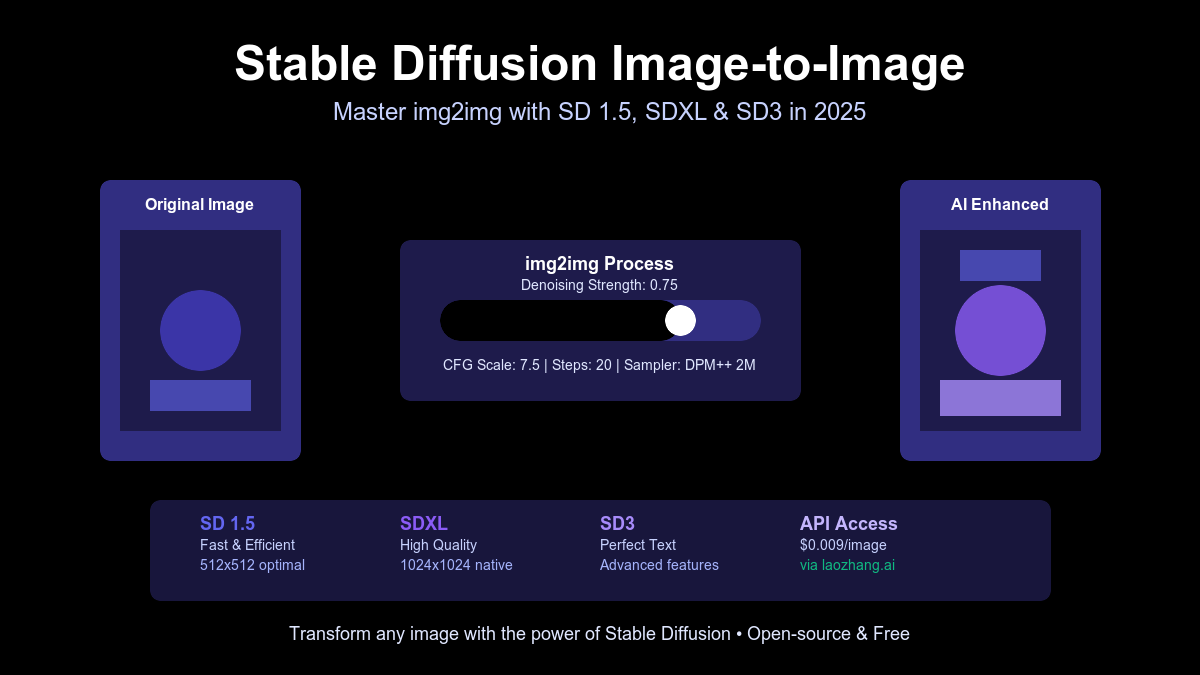1200x675 pixels.
Task: Click 'High Quality' text
Action: point(438,545)
